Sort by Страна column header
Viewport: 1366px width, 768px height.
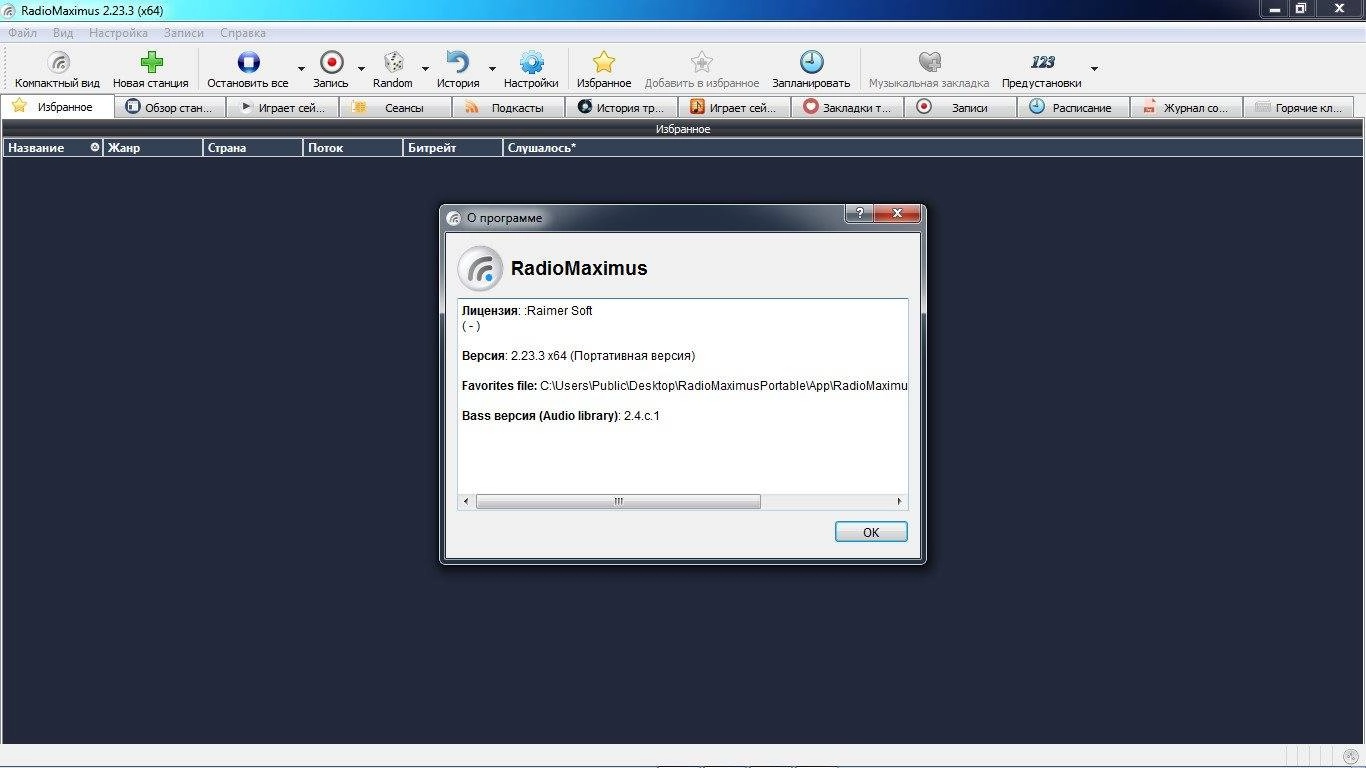click(x=253, y=147)
